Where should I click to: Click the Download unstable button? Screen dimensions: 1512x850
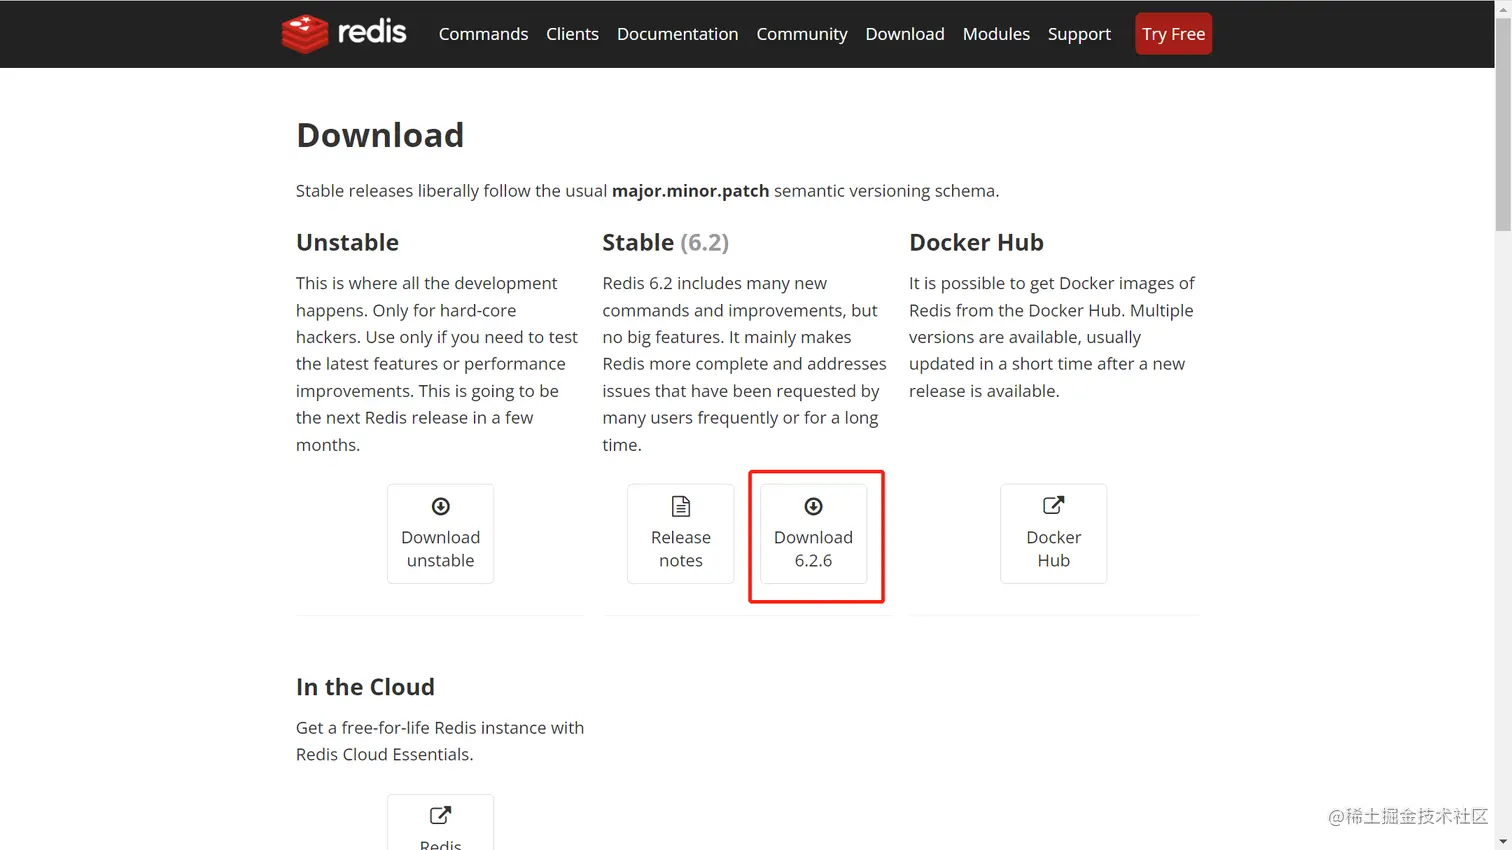(x=440, y=534)
